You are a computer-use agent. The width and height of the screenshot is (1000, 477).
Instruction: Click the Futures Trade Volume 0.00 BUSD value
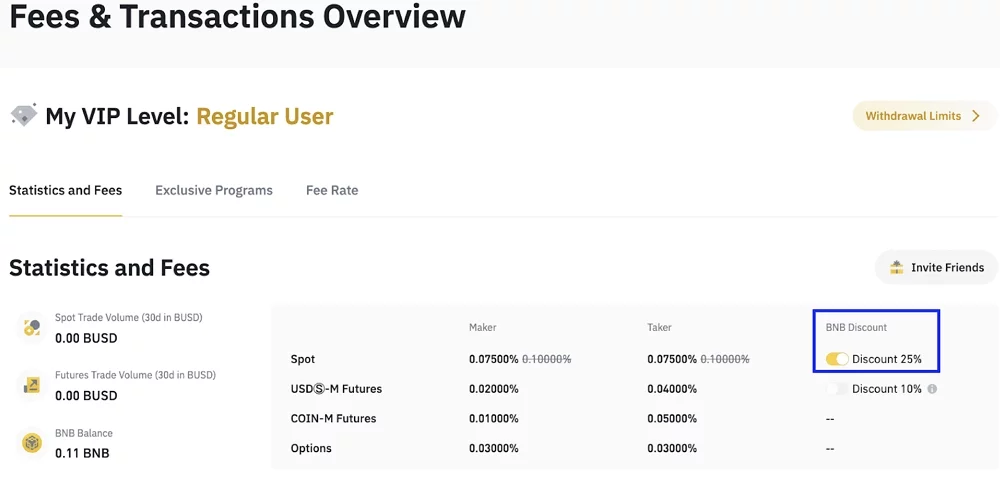point(86,395)
